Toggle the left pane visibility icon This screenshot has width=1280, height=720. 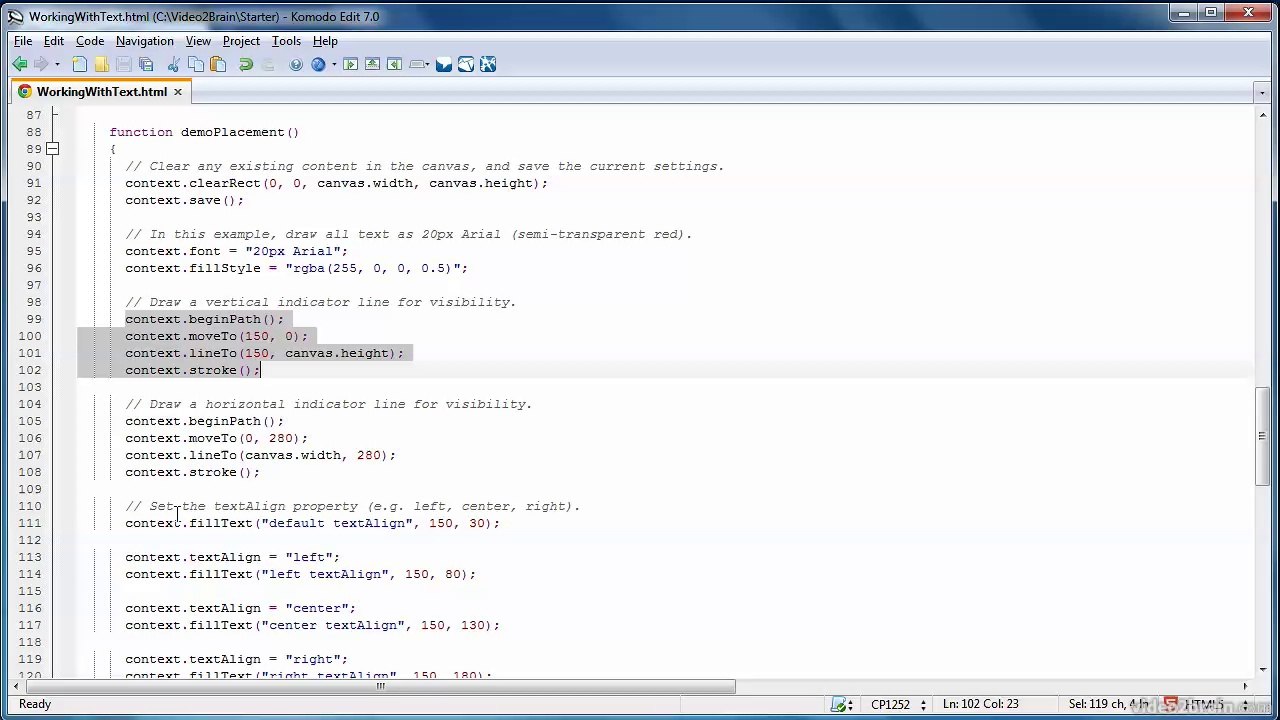350,64
